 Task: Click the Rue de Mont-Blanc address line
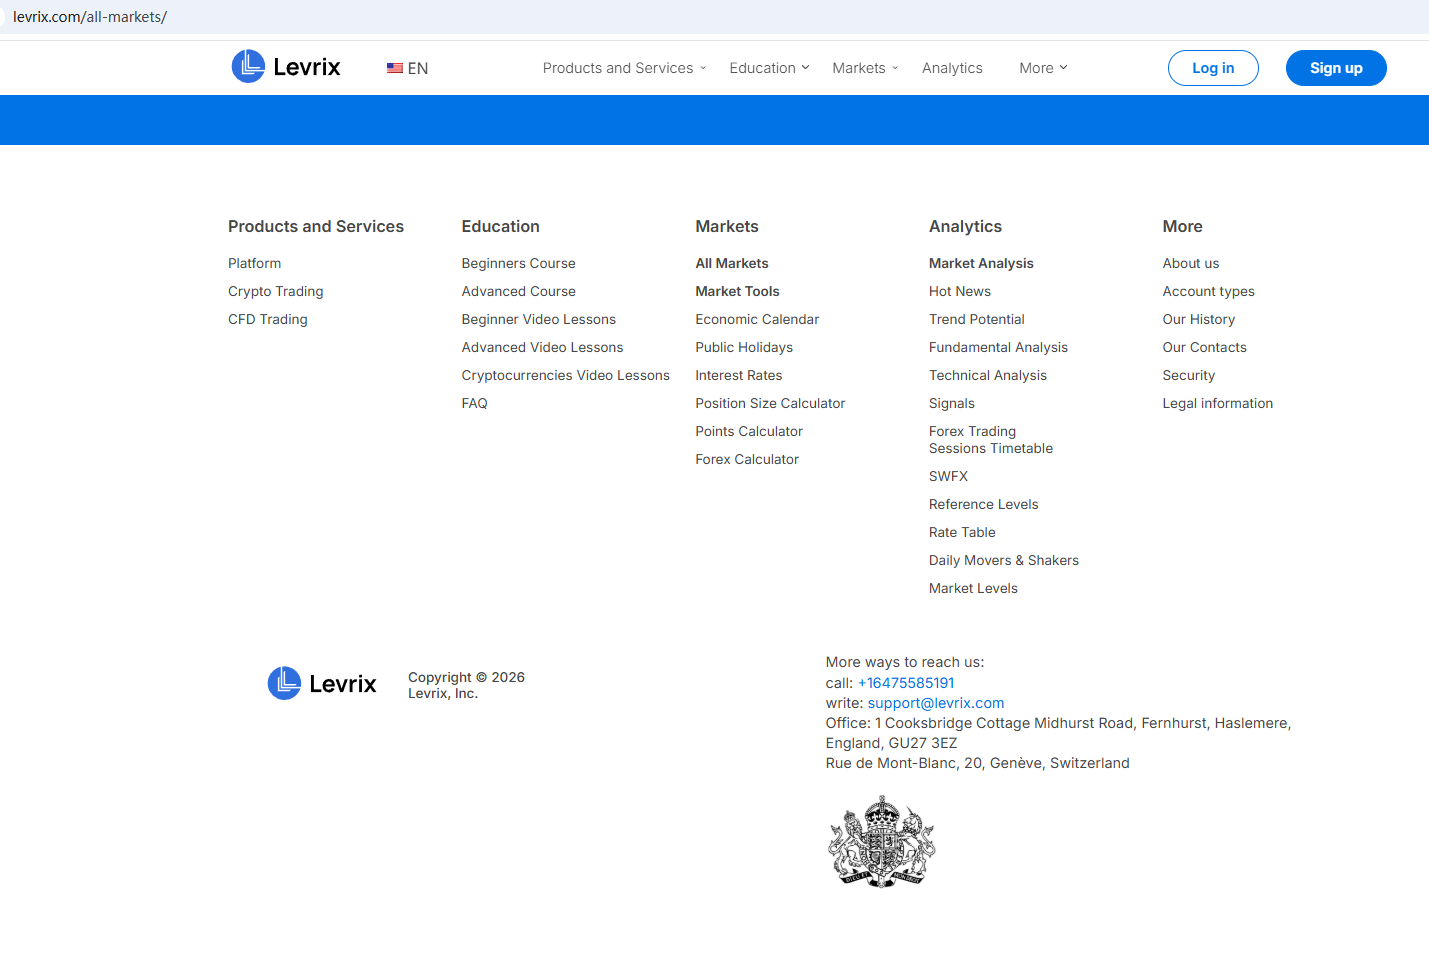978,763
